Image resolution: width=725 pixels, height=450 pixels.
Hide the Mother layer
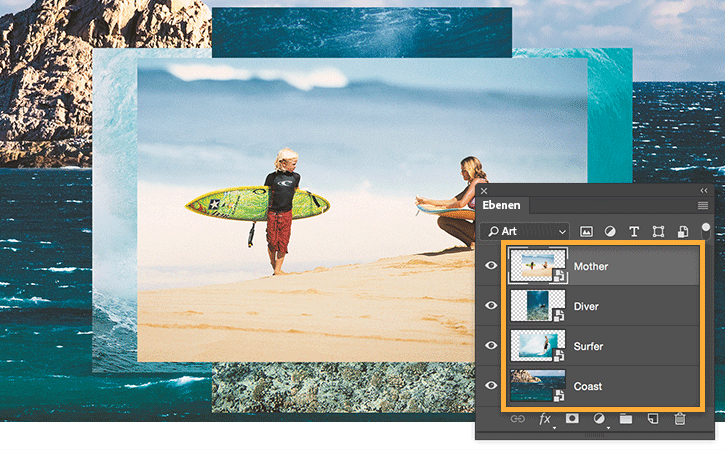pos(491,265)
